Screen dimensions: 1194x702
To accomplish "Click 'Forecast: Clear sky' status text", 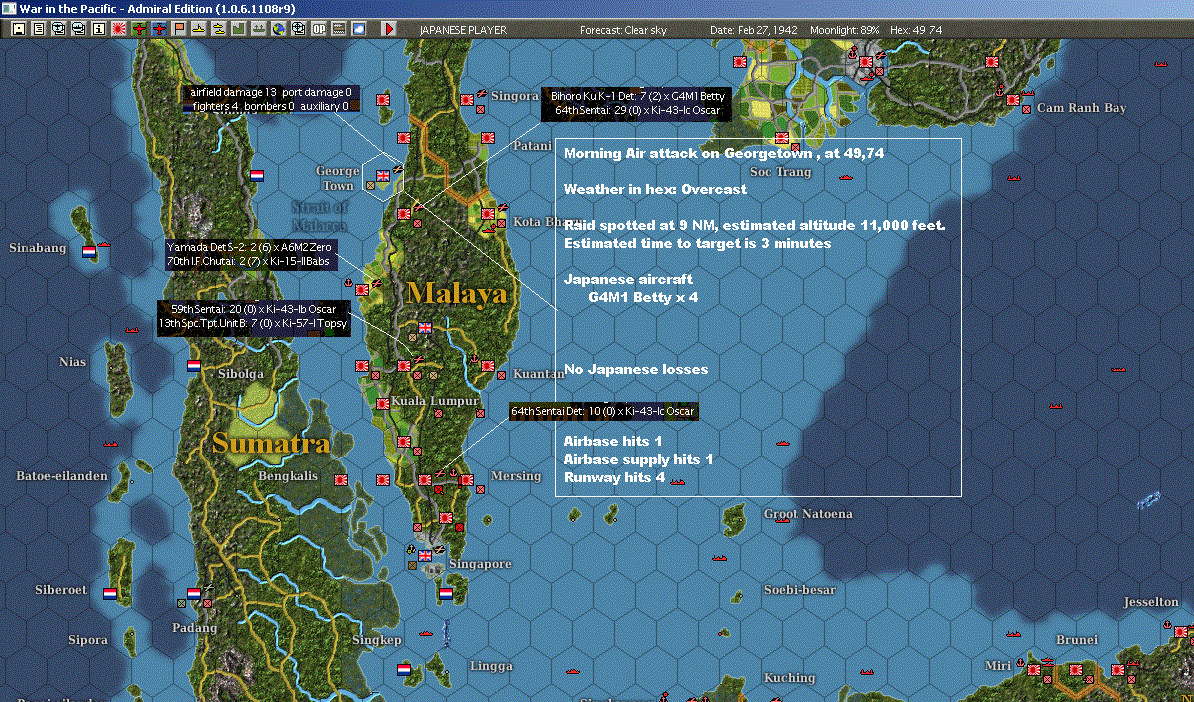I will point(623,30).
